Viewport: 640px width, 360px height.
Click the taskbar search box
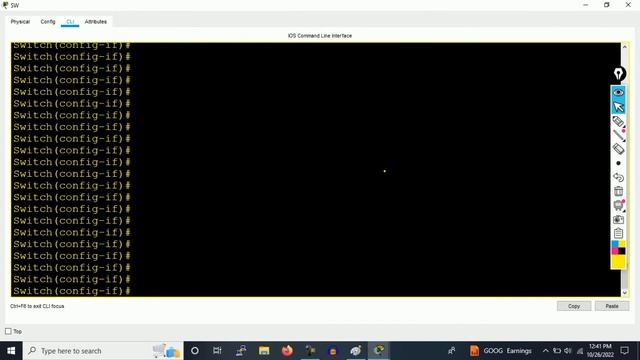(x=103, y=351)
